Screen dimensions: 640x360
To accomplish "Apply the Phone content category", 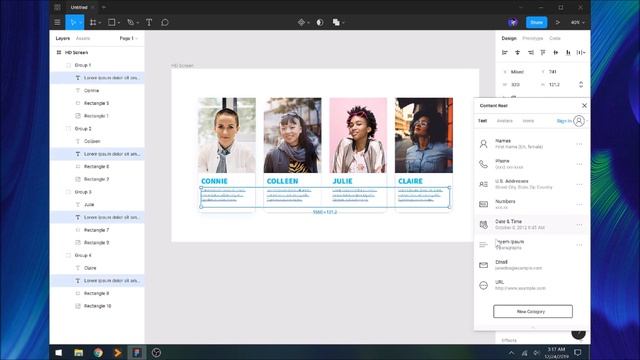I will point(531,164).
